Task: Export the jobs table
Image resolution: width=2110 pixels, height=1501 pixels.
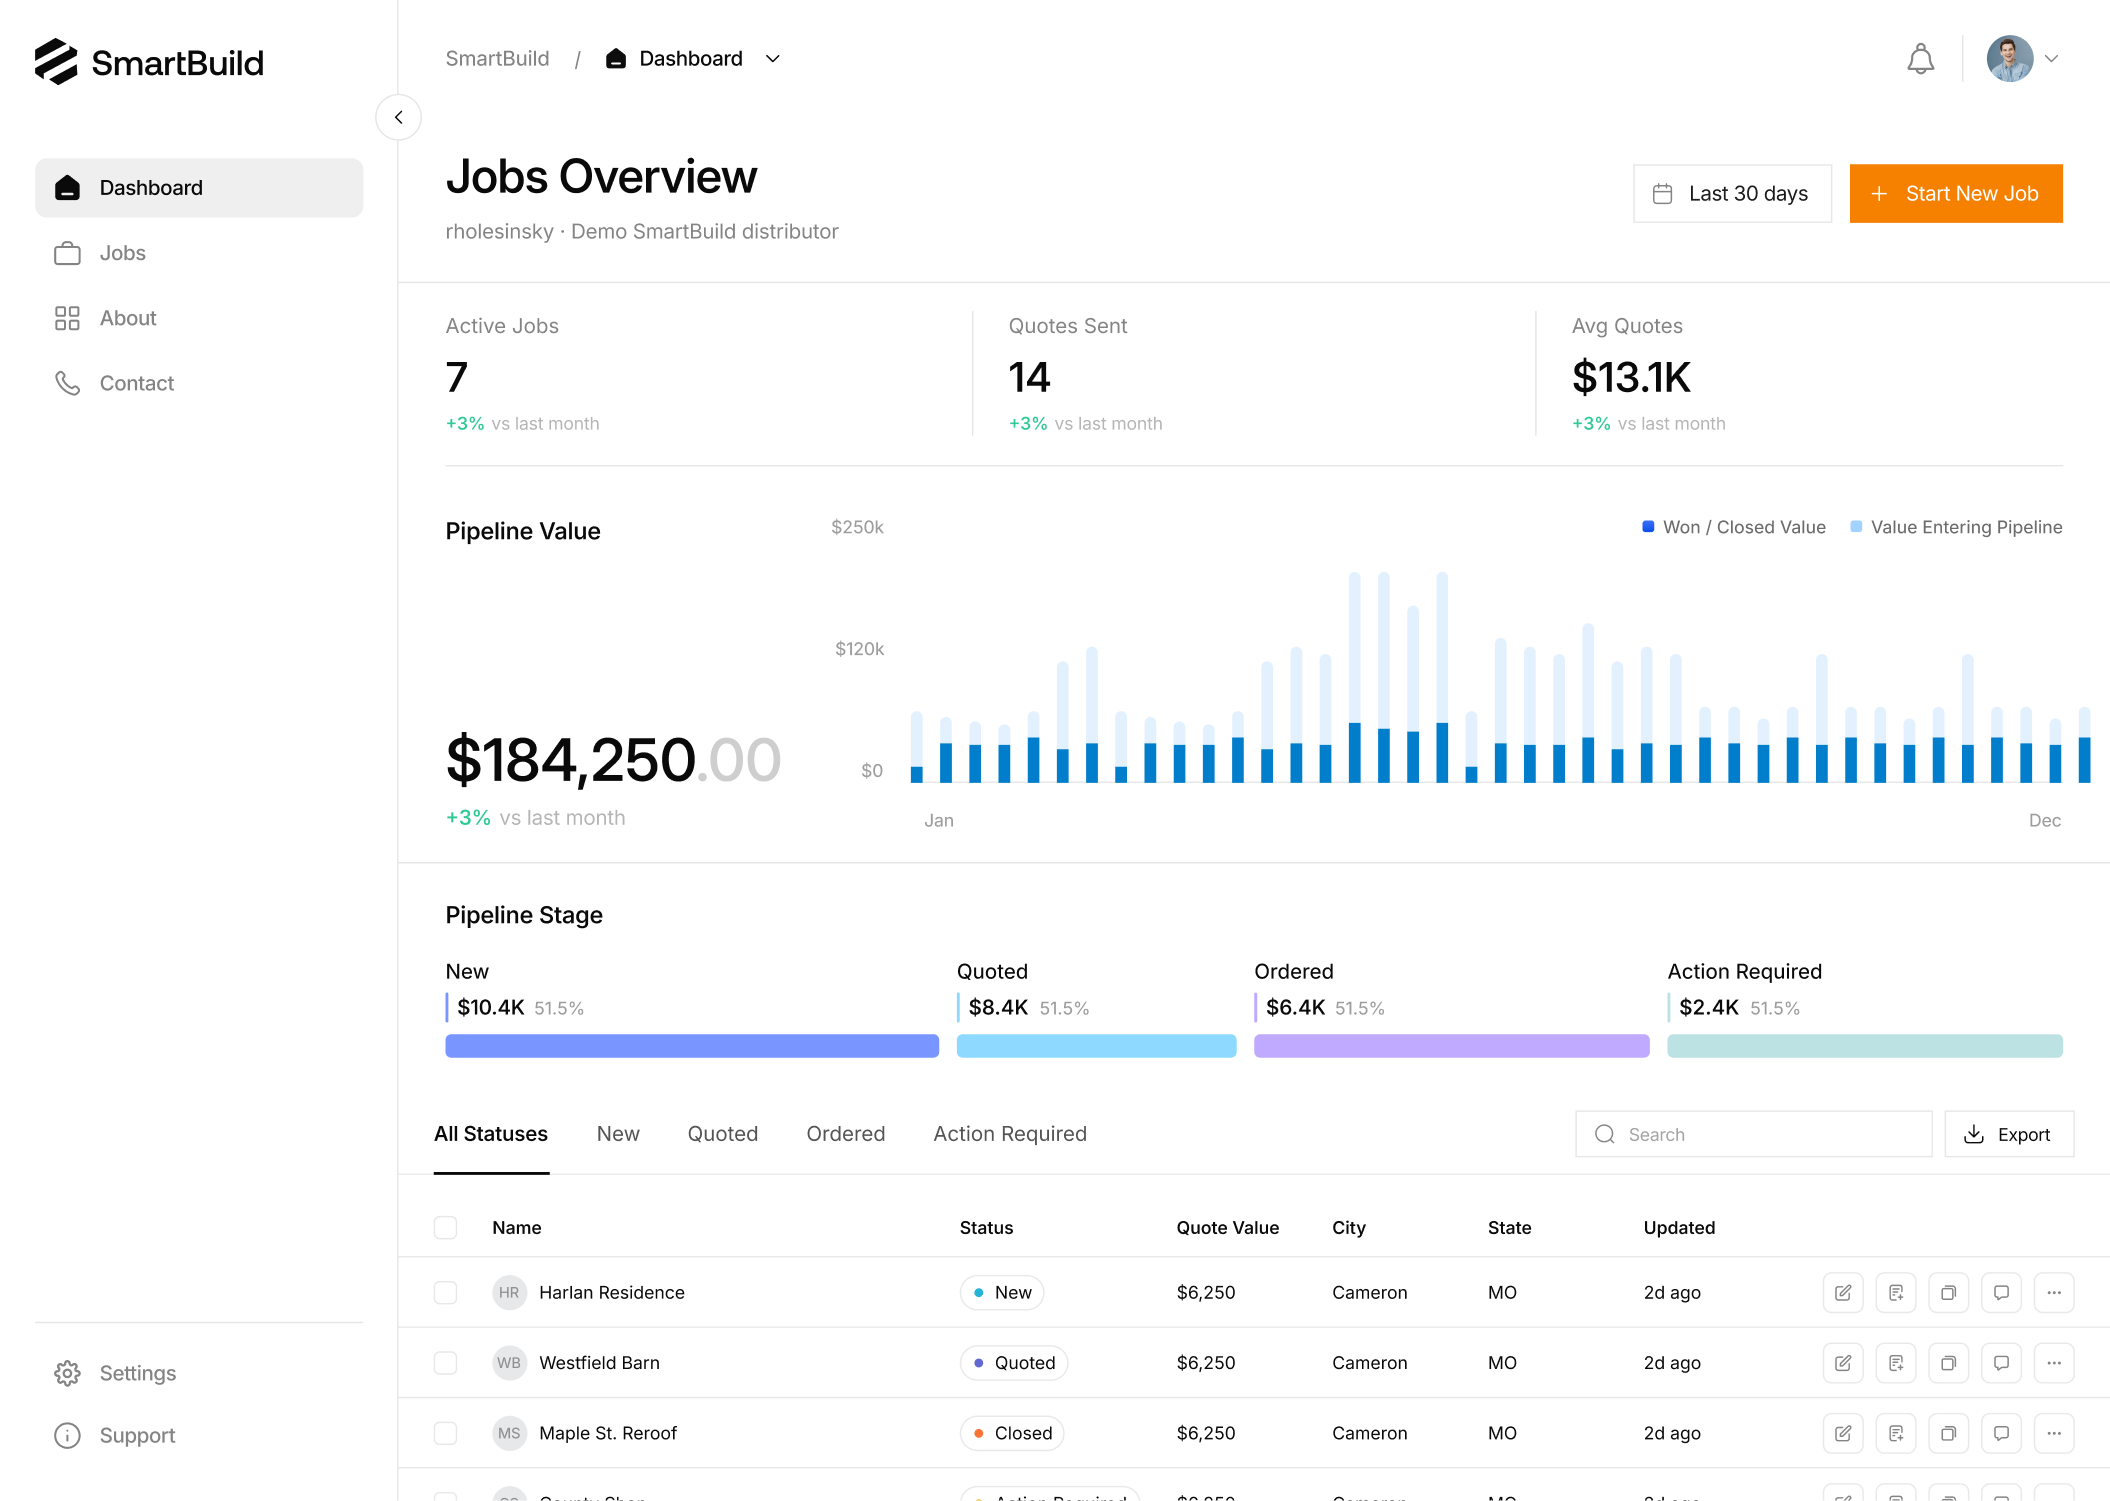Action: pos(2008,1134)
